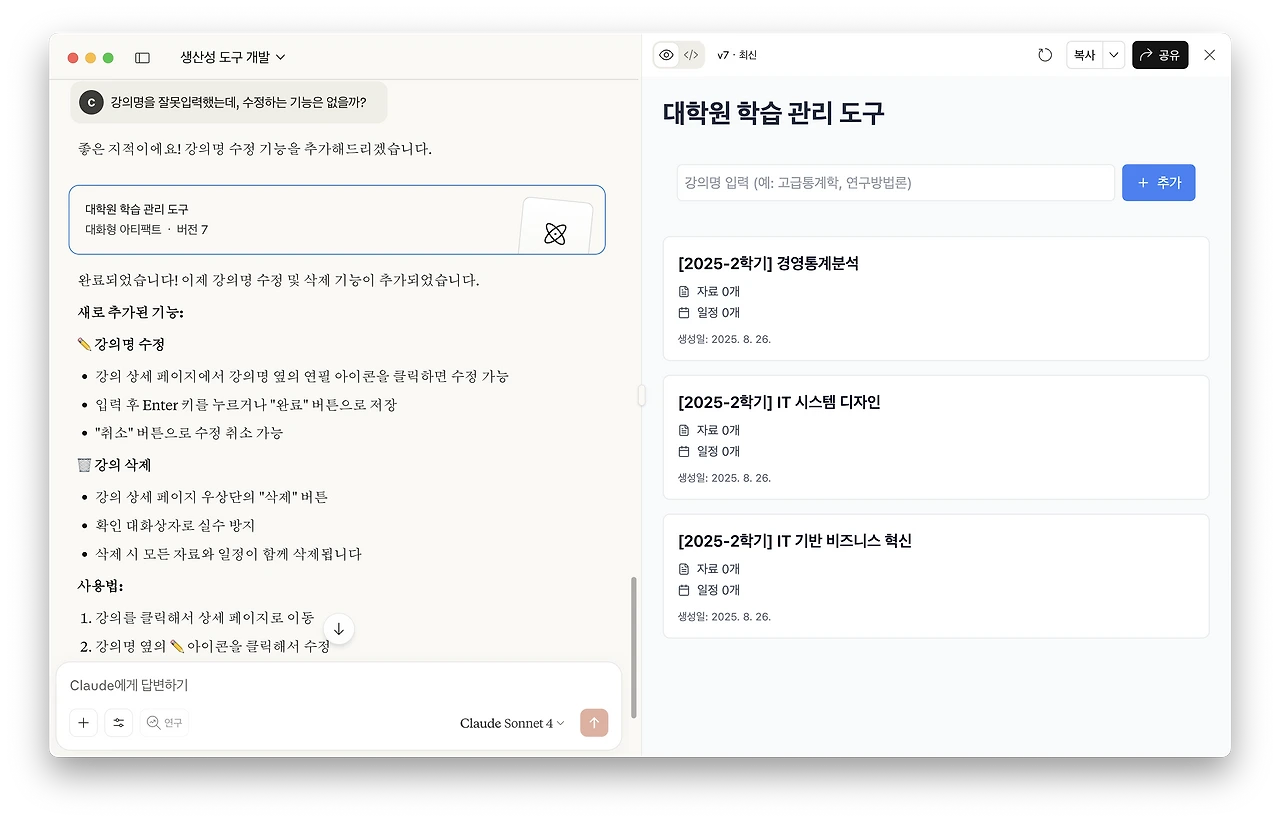The height and width of the screenshot is (822, 1280).
Task: Open the IT 기반 비즈니스 혁신 course card
Action: [x=936, y=576]
